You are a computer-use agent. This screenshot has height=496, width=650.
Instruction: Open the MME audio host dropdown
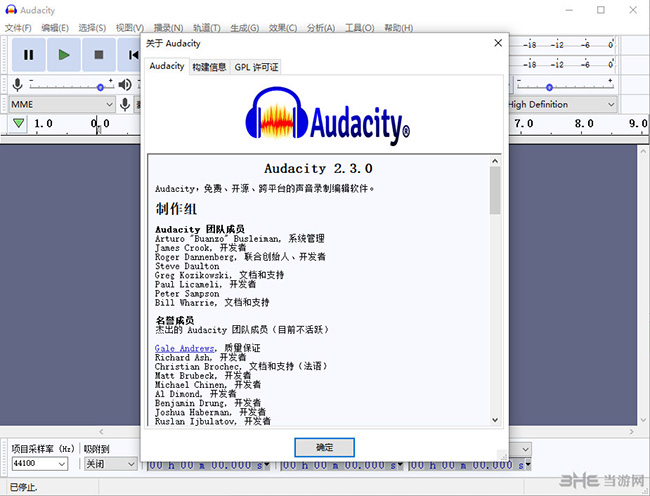pos(62,104)
